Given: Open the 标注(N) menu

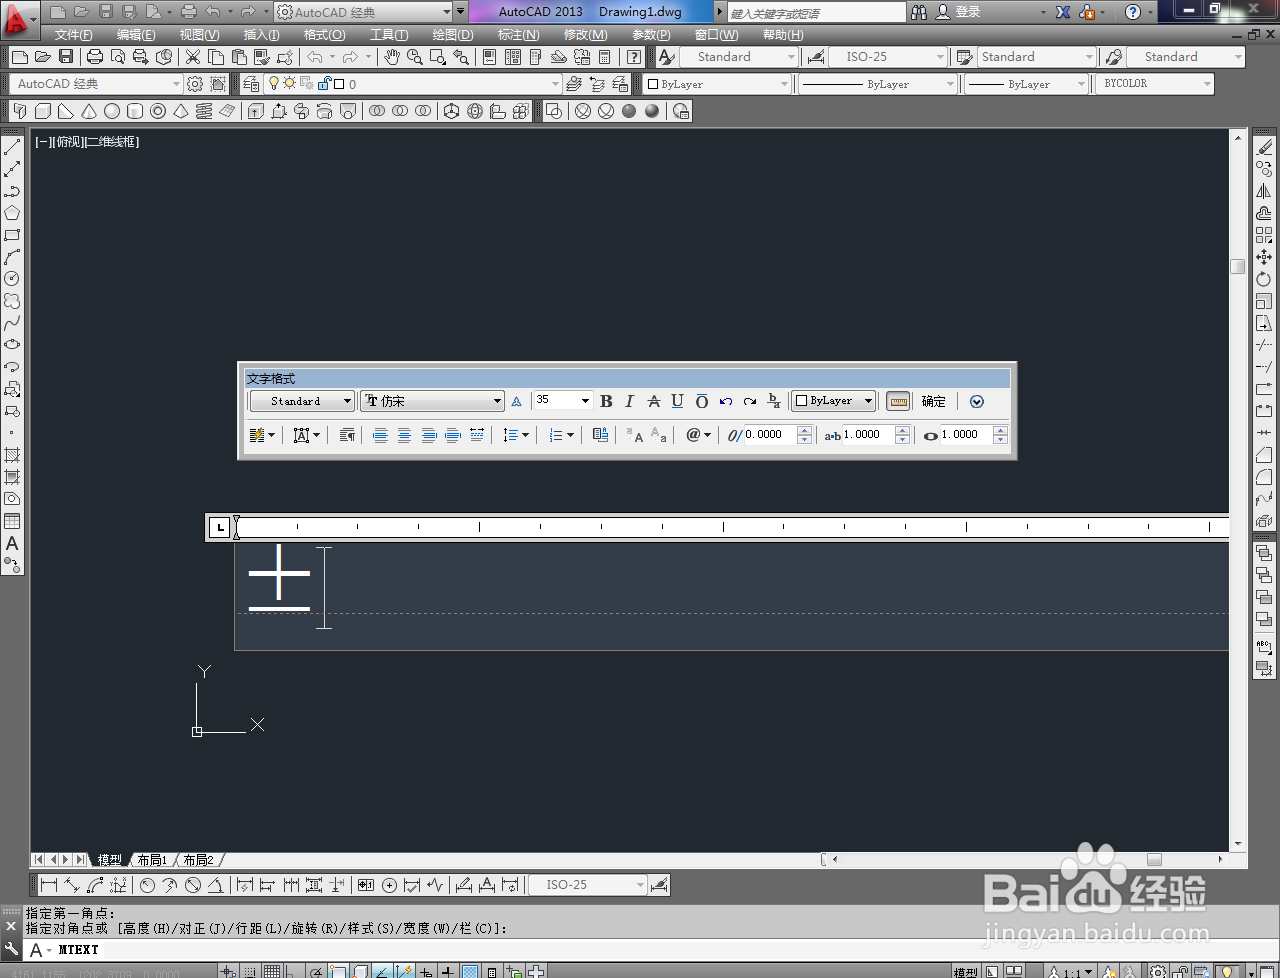Looking at the screenshot, I should pyautogui.click(x=518, y=35).
